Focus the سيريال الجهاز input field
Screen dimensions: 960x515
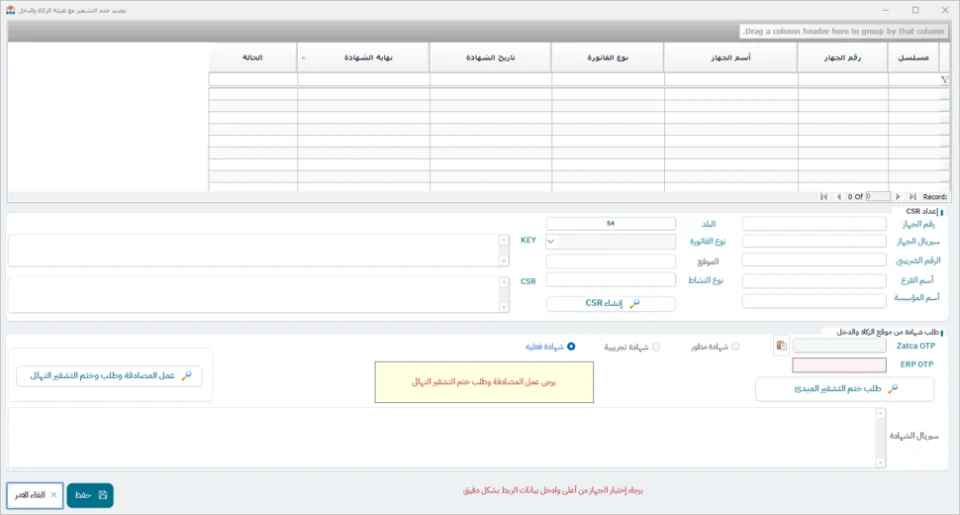[x=814, y=241]
